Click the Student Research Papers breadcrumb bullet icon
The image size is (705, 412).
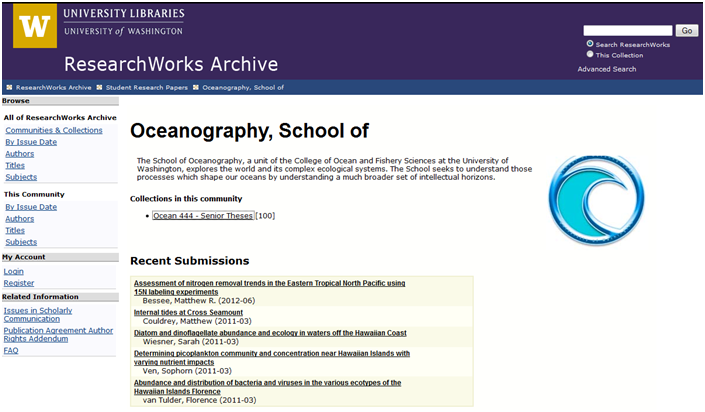point(99,87)
